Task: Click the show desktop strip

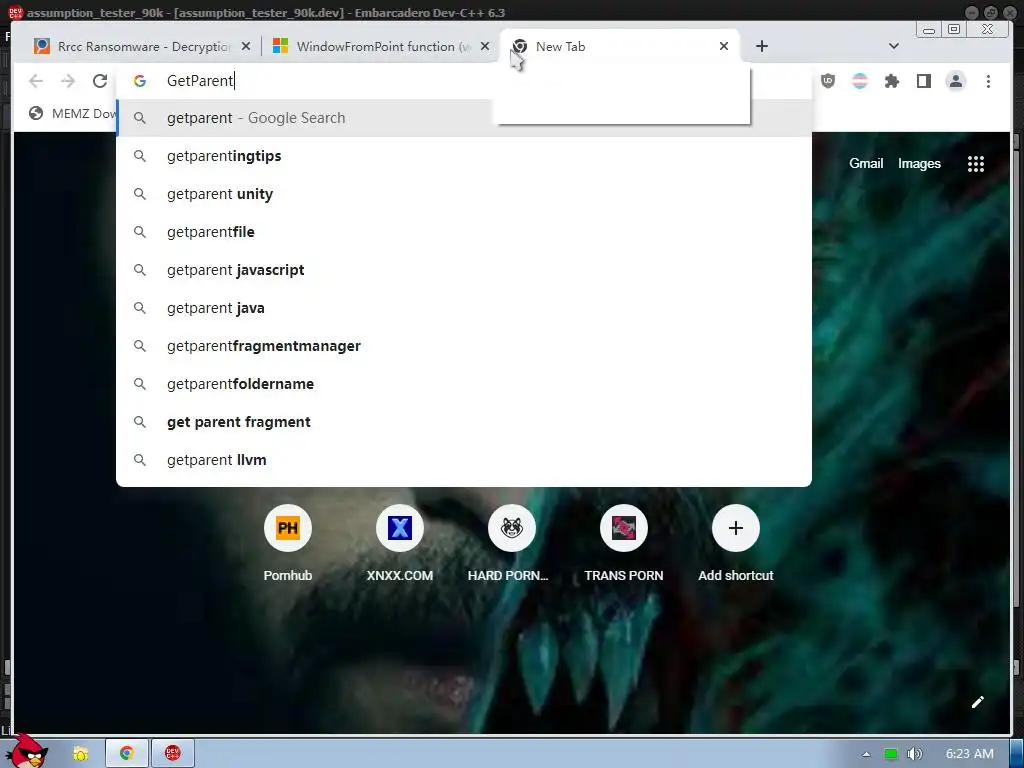Action: coord(1017,753)
